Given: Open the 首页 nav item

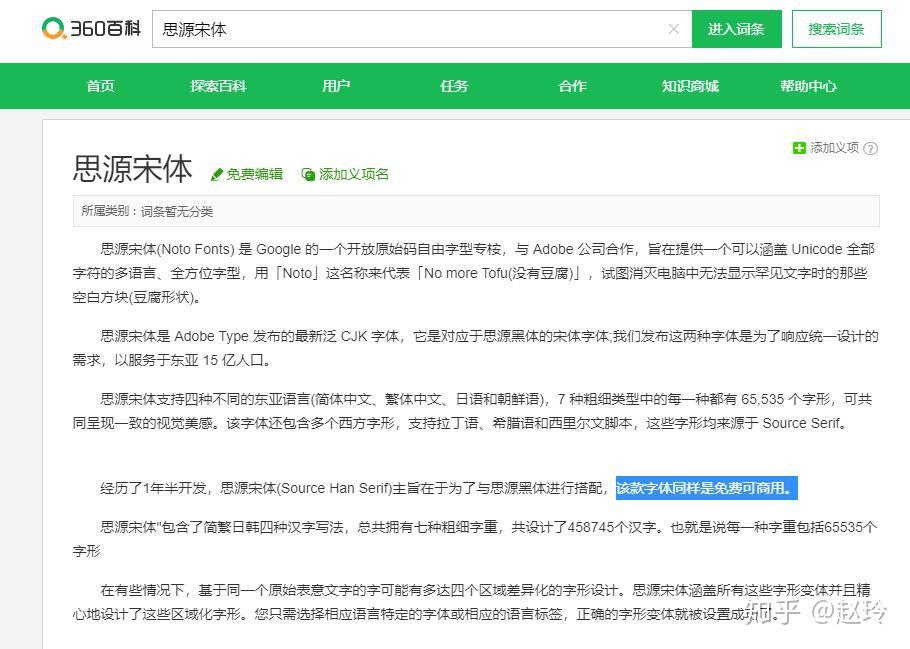Looking at the screenshot, I should (100, 86).
